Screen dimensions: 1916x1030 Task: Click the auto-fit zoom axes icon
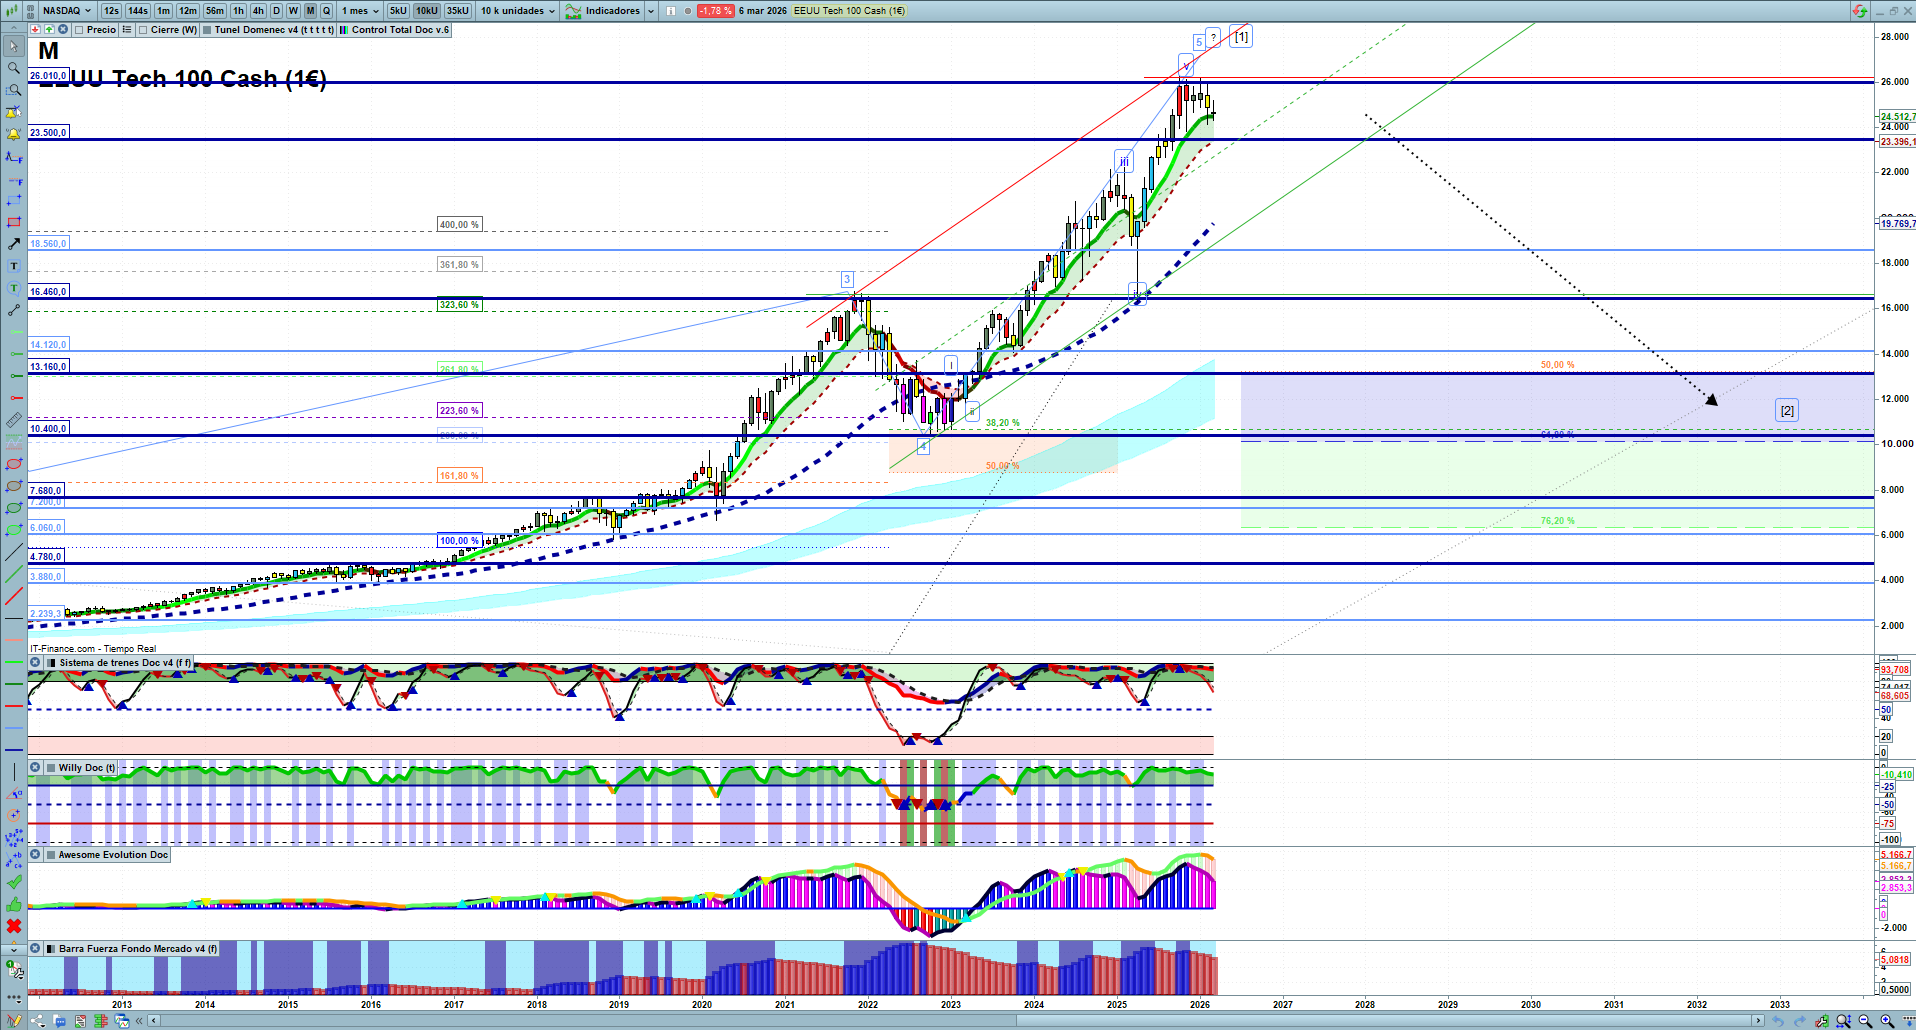[x=1843, y=1021]
